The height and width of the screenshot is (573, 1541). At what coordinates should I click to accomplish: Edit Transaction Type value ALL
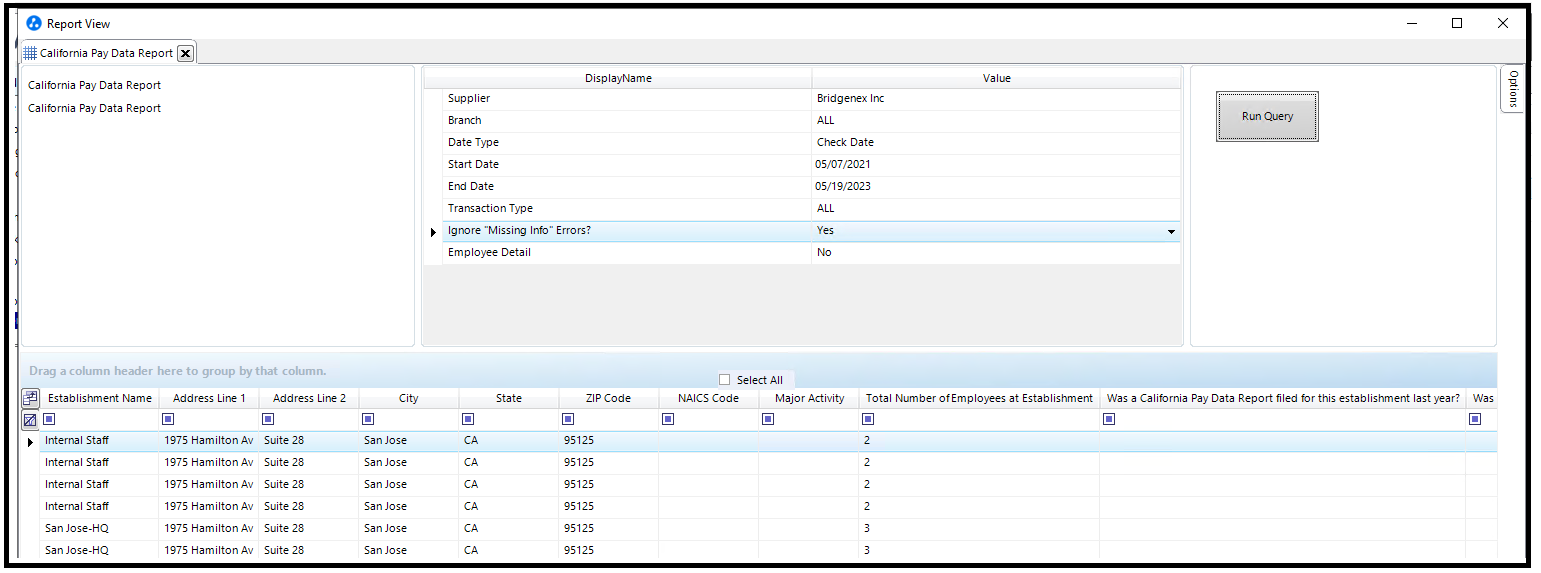(996, 208)
